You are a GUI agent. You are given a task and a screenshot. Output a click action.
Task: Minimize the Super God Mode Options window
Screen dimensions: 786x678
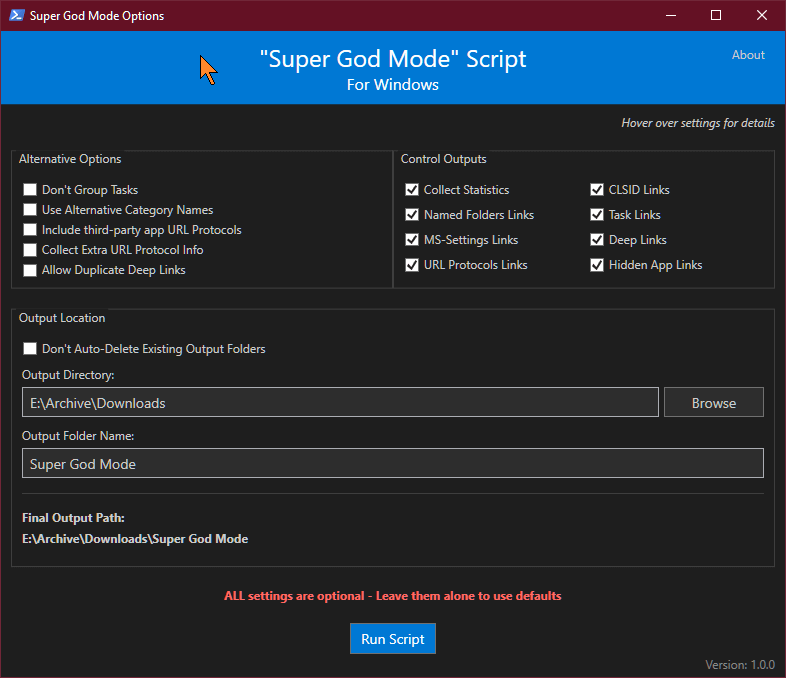click(671, 16)
